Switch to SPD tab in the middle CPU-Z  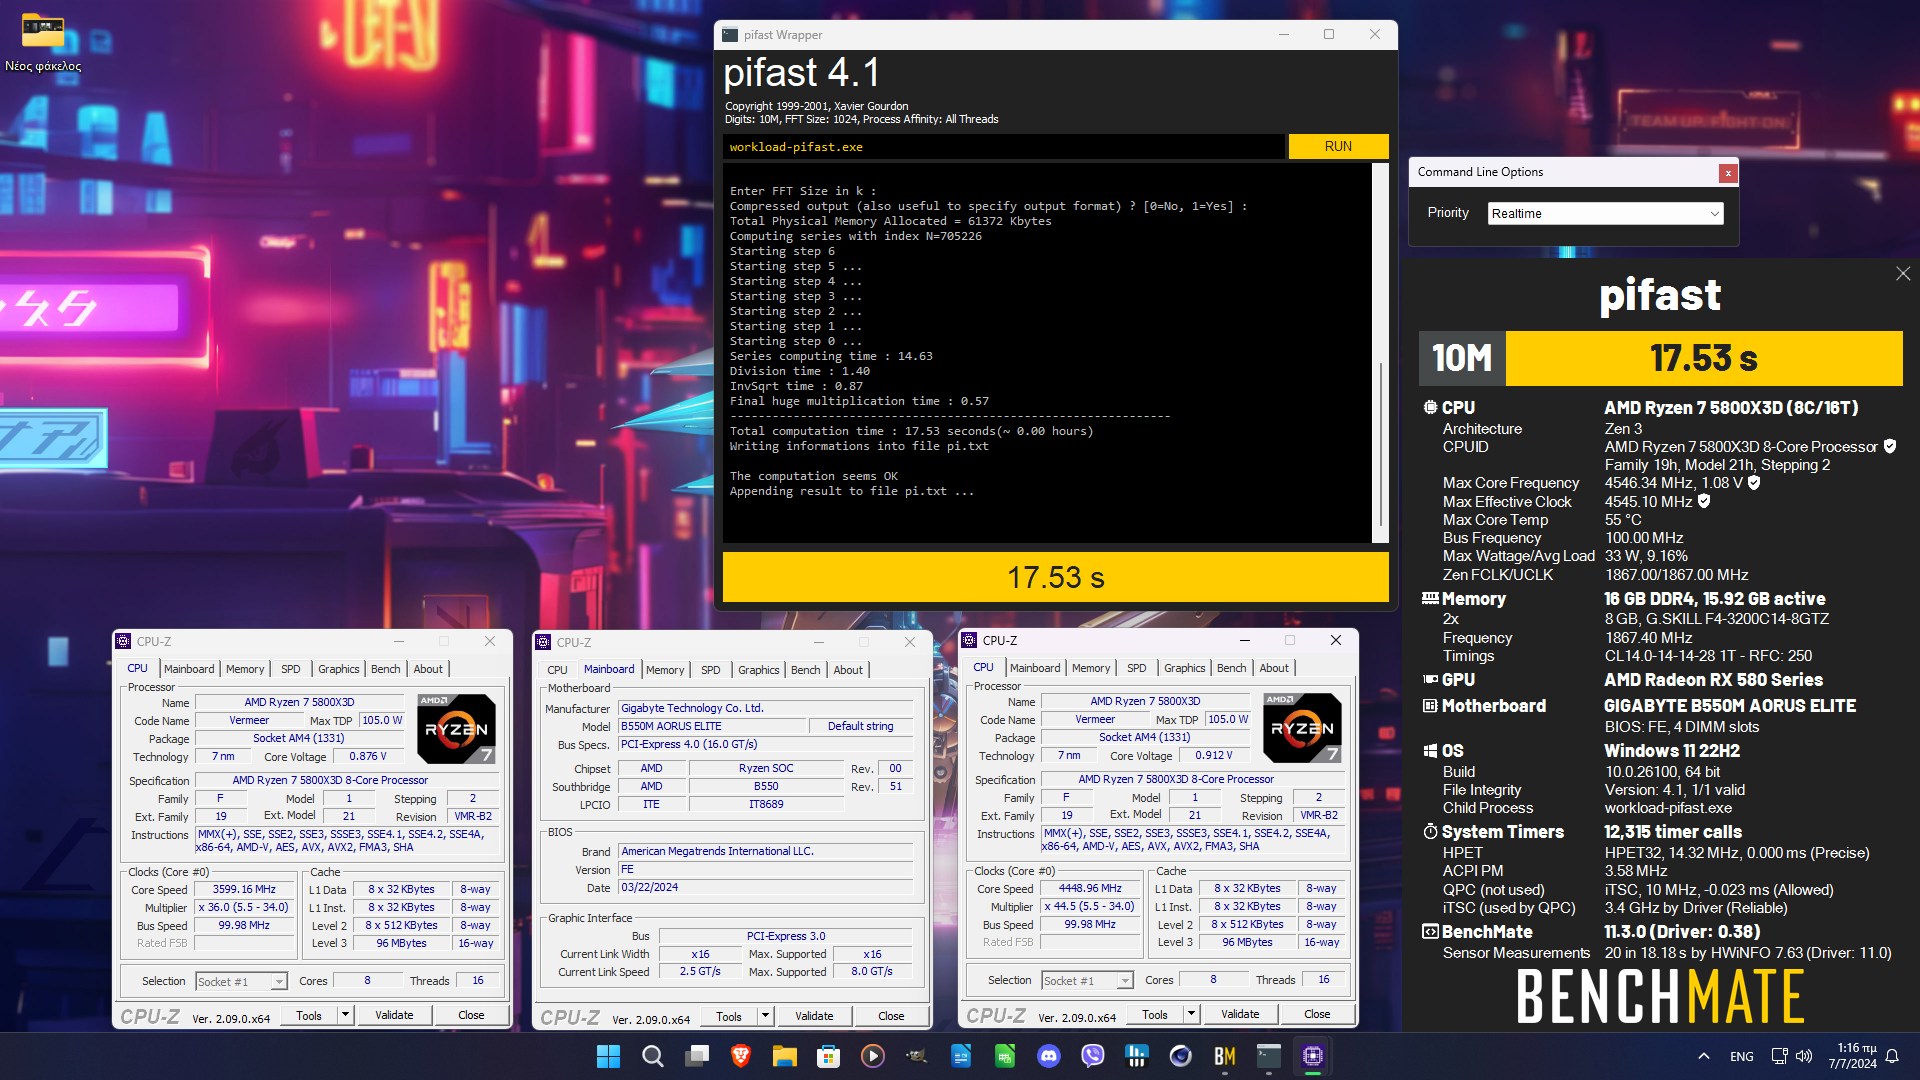coord(710,670)
